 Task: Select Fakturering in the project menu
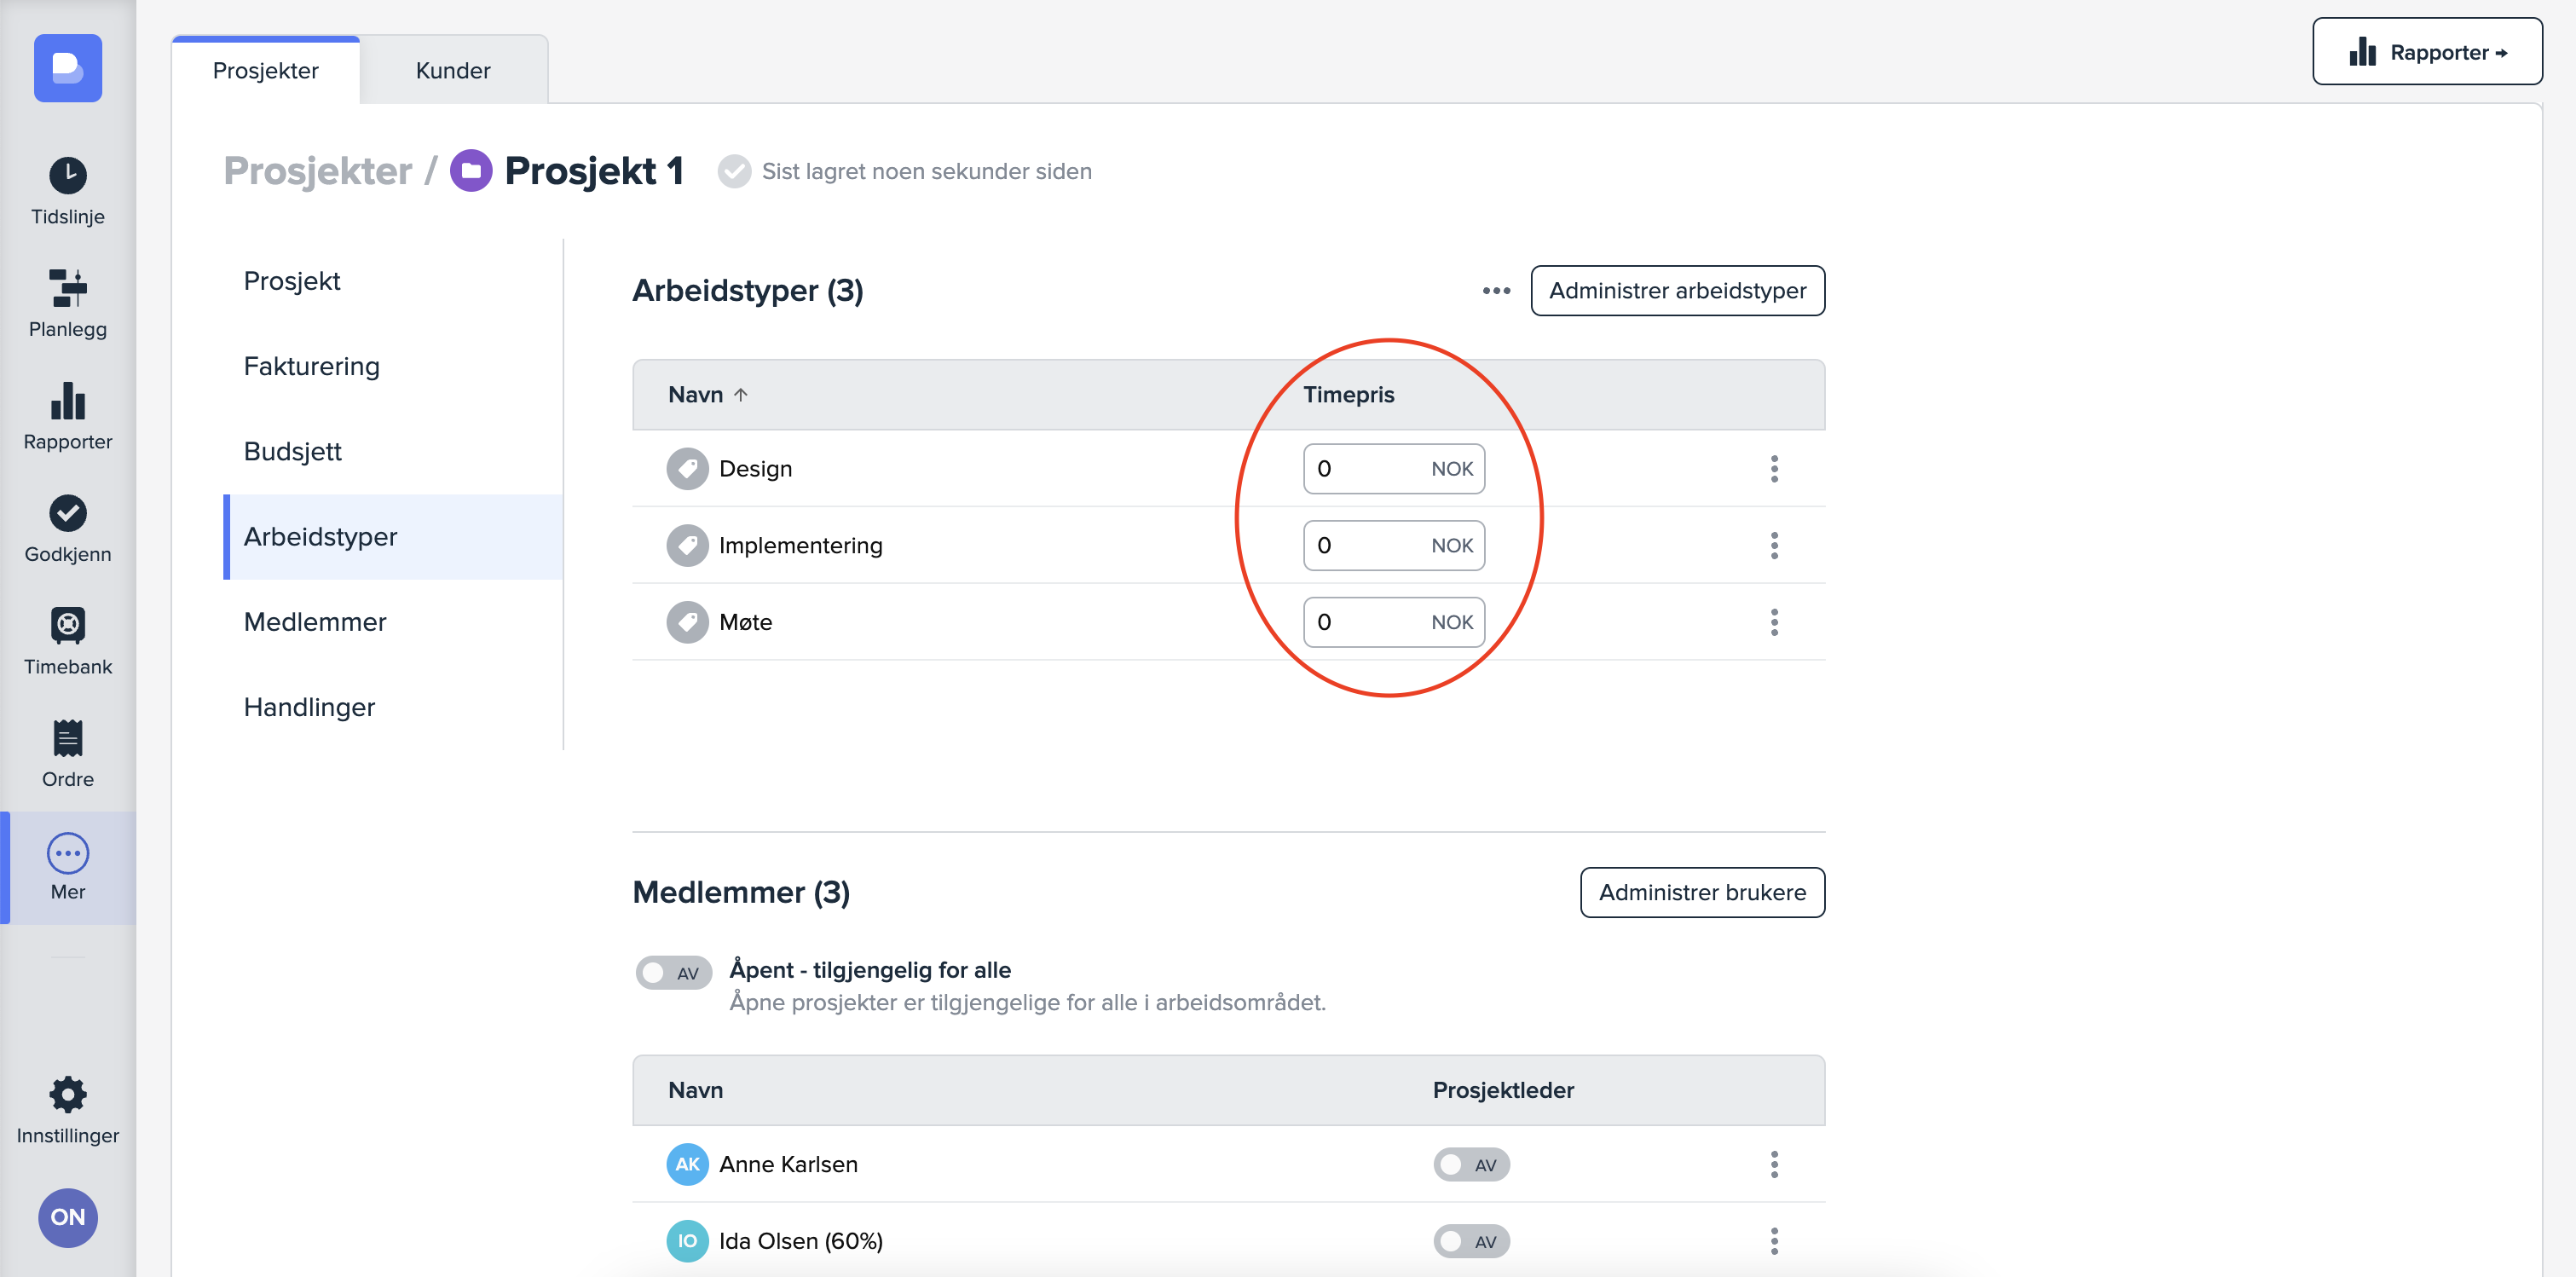pos(312,366)
